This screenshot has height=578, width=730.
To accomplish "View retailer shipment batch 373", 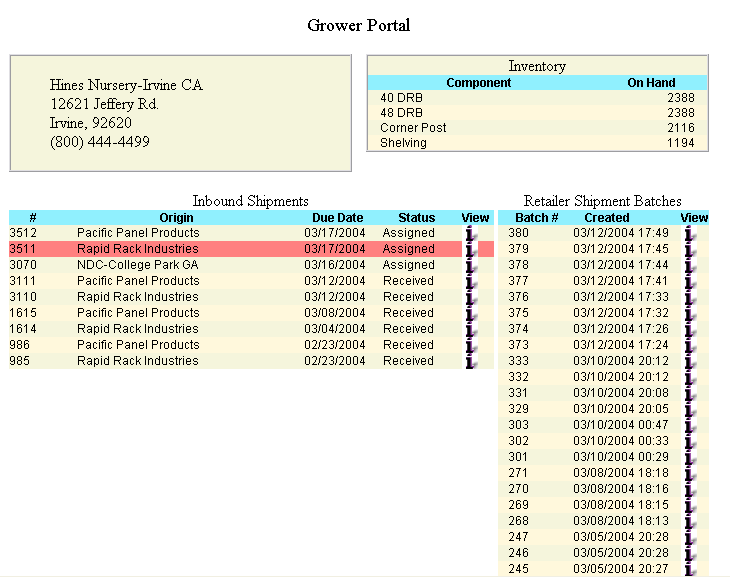I will point(690,345).
